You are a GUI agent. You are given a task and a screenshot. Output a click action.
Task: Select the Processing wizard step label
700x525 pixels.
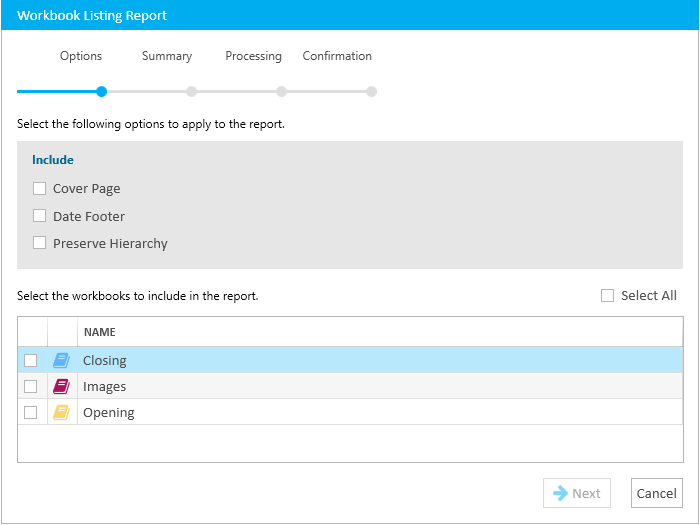coord(253,56)
